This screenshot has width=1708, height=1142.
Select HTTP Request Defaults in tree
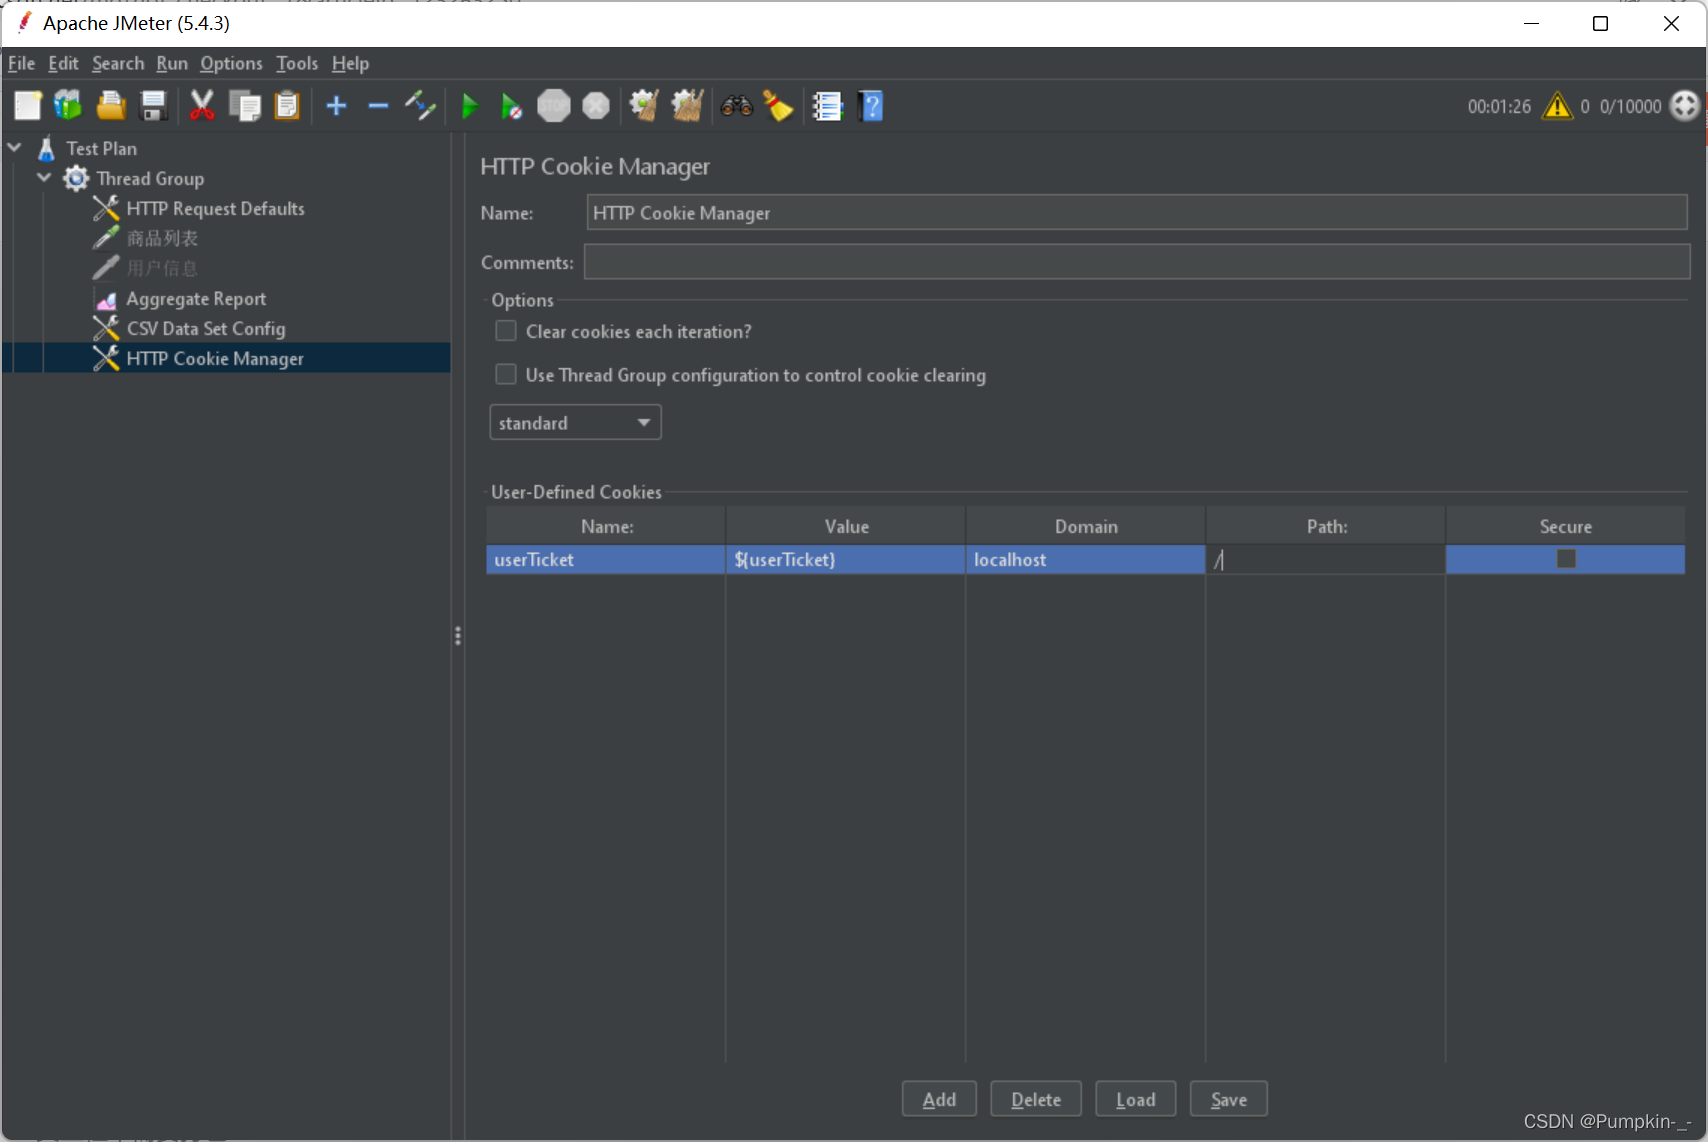(x=215, y=208)
